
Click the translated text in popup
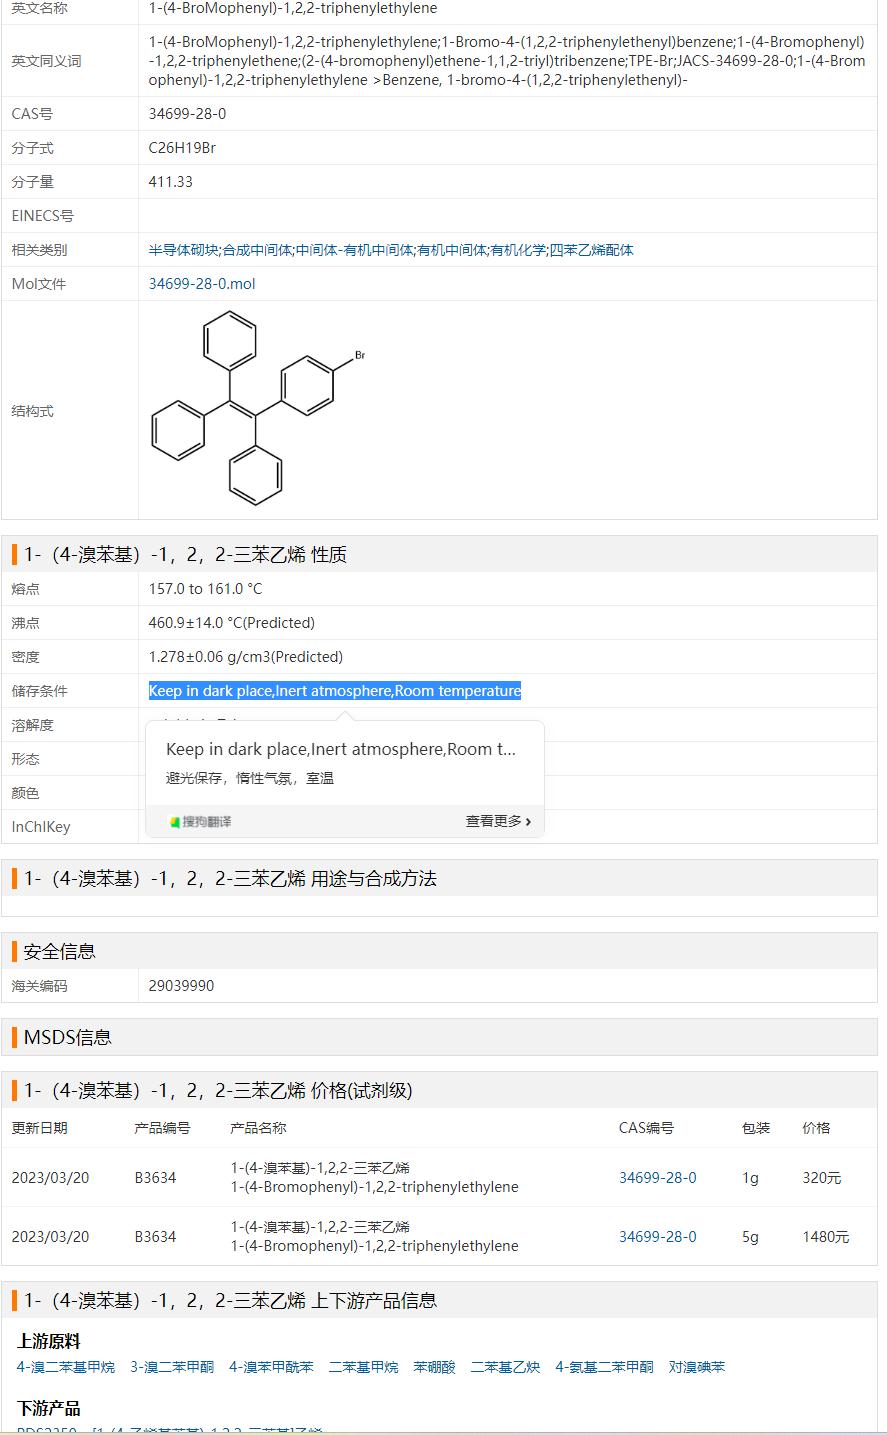tap(250, 778)
